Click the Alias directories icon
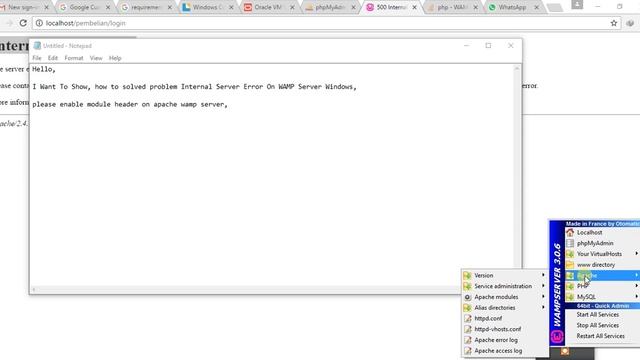Image resolution: width=640 pixels, height=360 pixels. pos(468,308)
